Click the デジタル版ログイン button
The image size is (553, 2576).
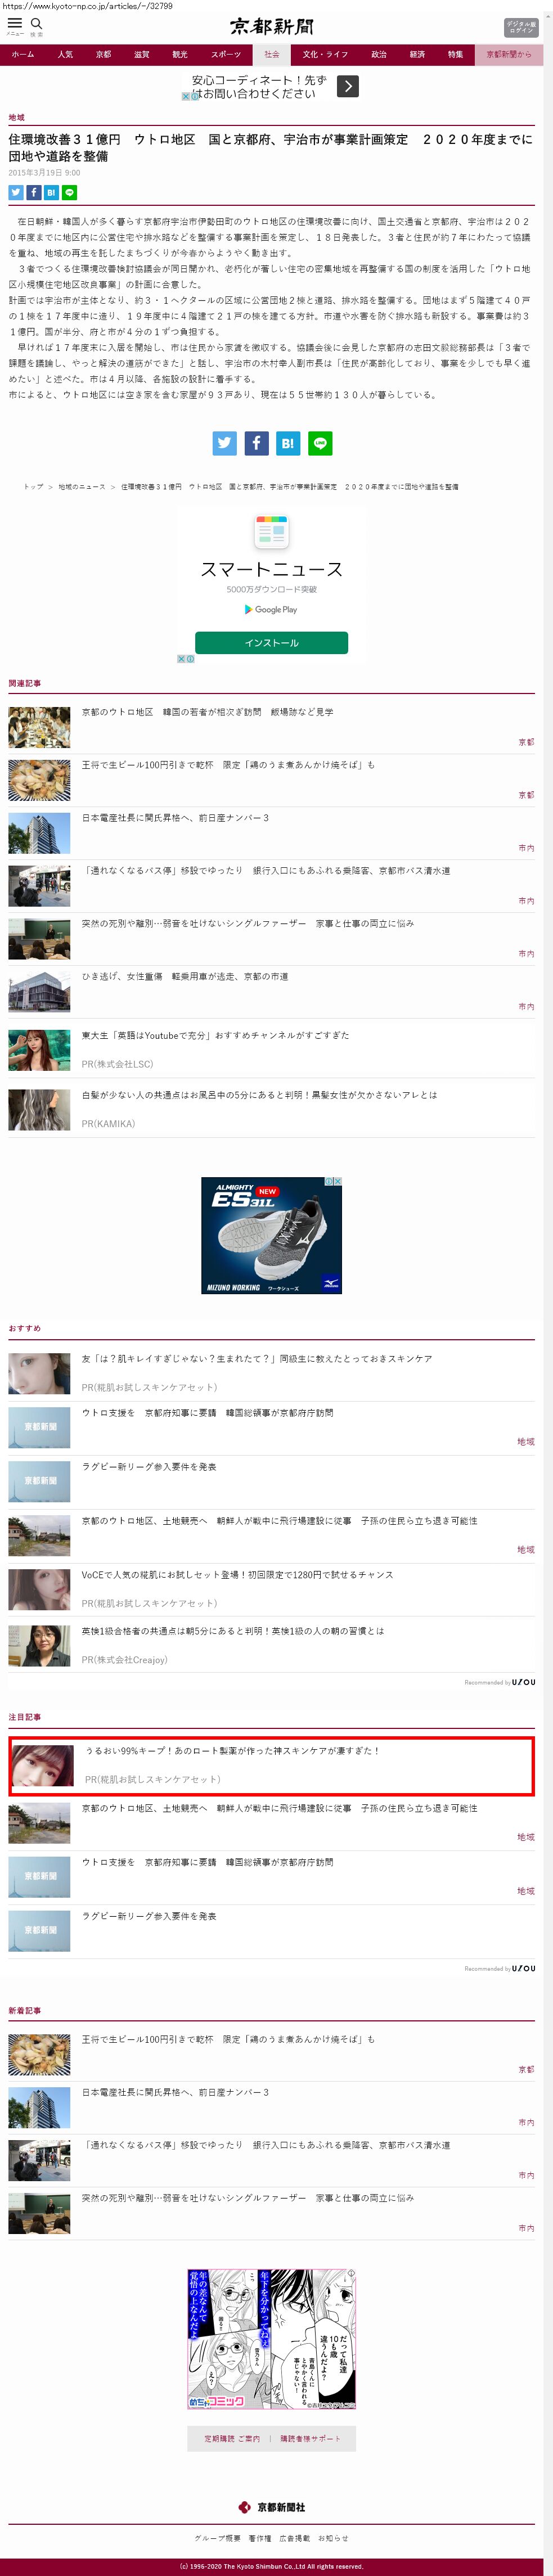pyautogui.click(x=520, y=27)
